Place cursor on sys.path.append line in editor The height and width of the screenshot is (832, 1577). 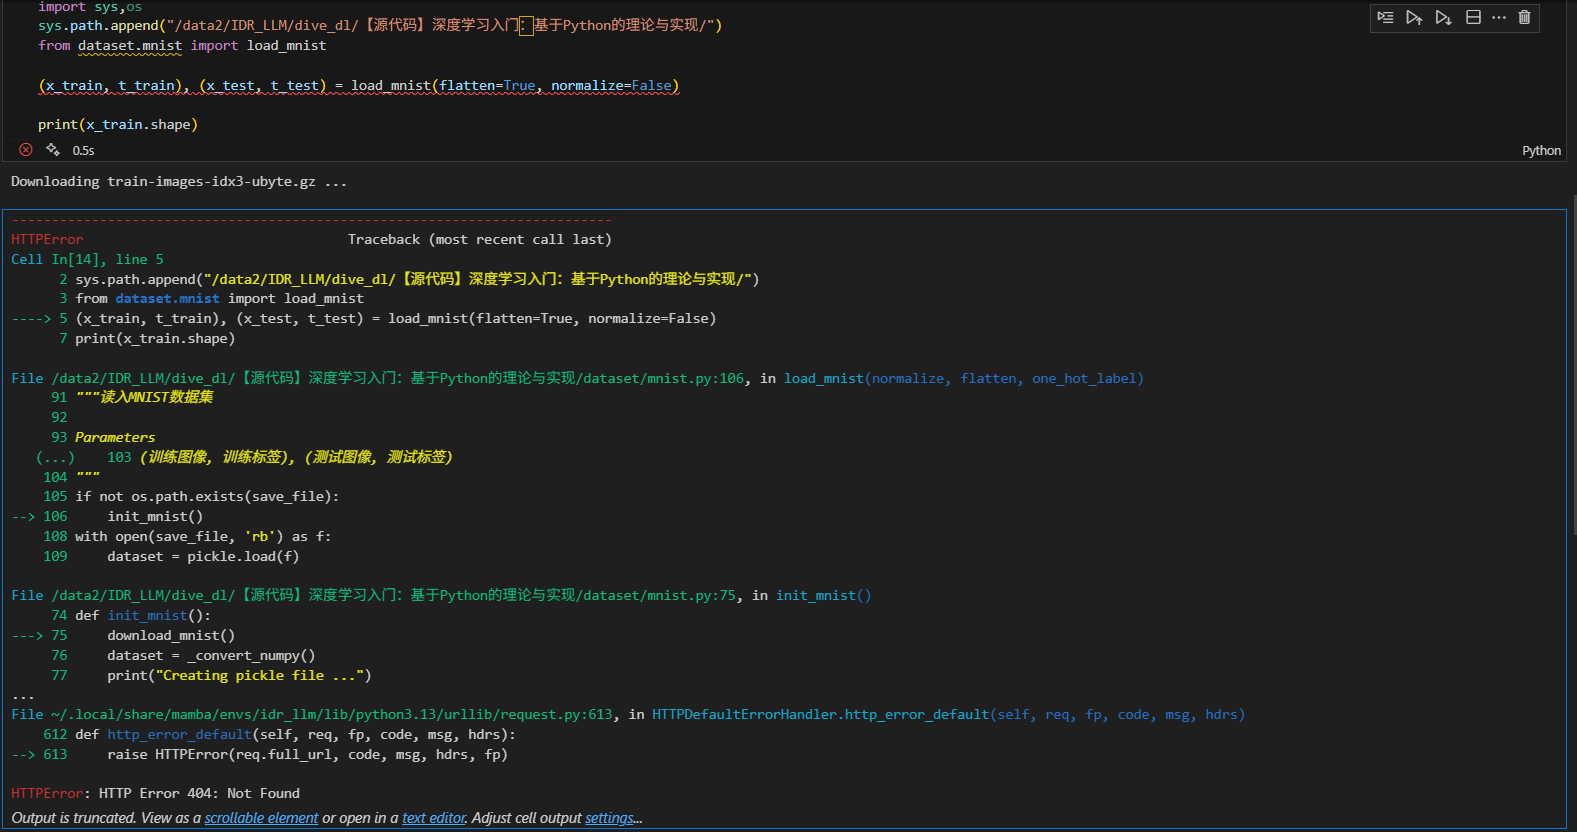tap(380, 25)
